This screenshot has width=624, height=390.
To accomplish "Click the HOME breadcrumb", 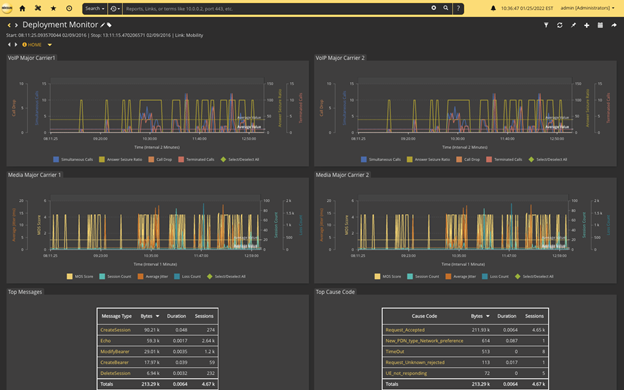I will tap(35, 45).
